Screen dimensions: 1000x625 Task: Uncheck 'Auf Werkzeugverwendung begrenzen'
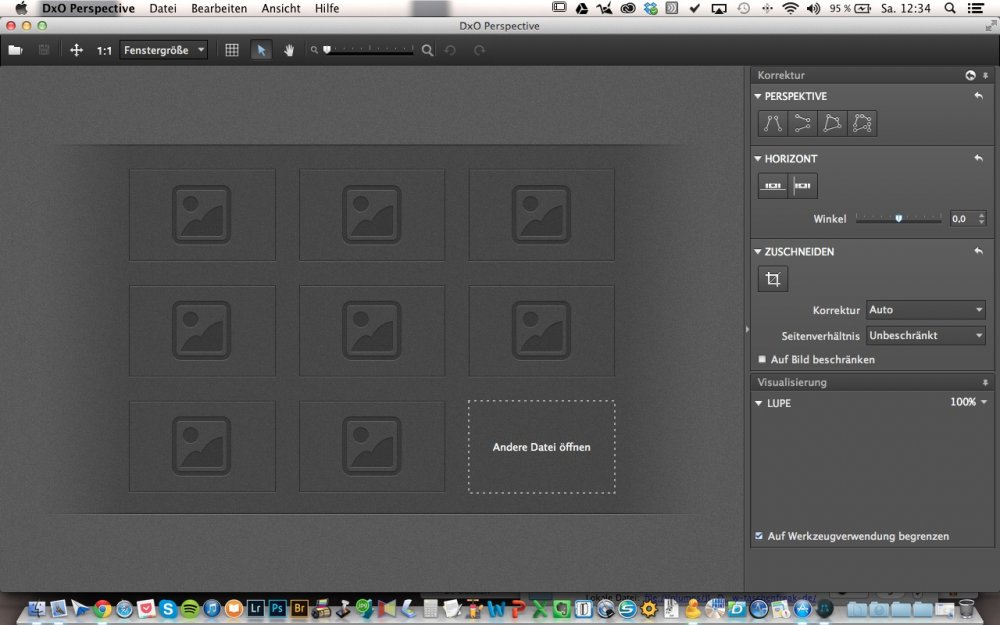point(760,536)
